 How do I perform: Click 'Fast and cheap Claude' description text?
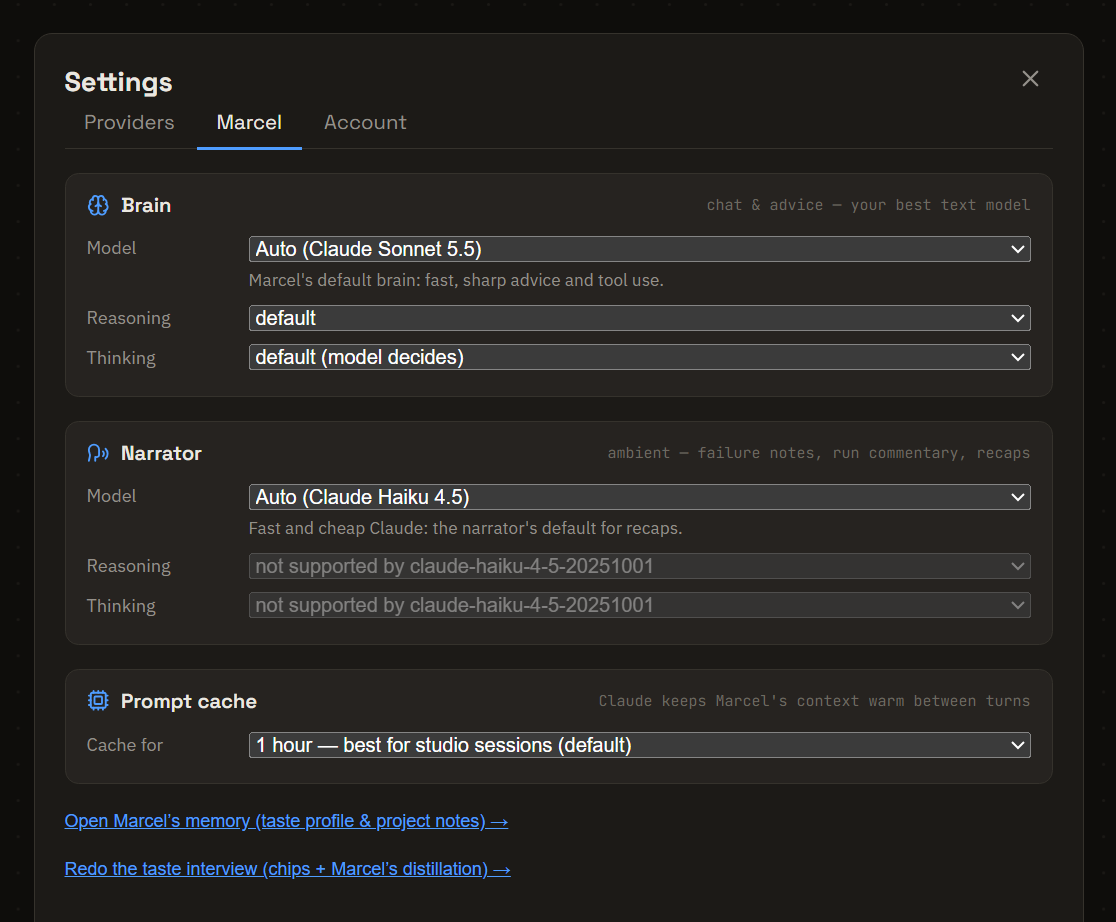[465, 528]
